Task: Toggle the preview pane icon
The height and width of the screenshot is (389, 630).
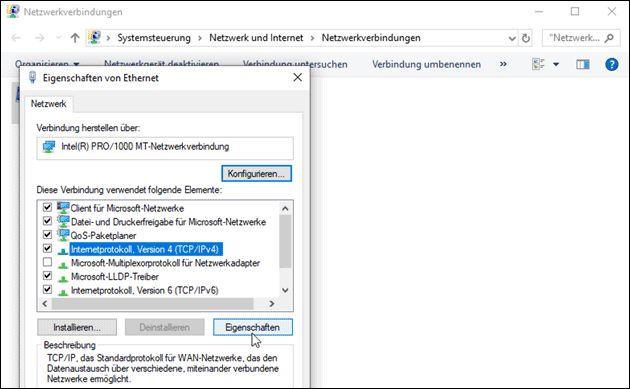Action: 583,64
